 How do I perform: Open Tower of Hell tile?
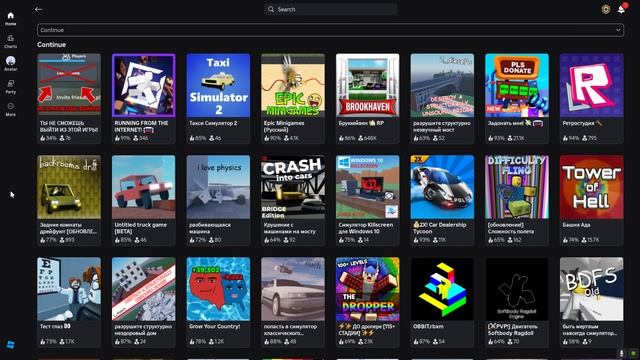tap(592, 200)
